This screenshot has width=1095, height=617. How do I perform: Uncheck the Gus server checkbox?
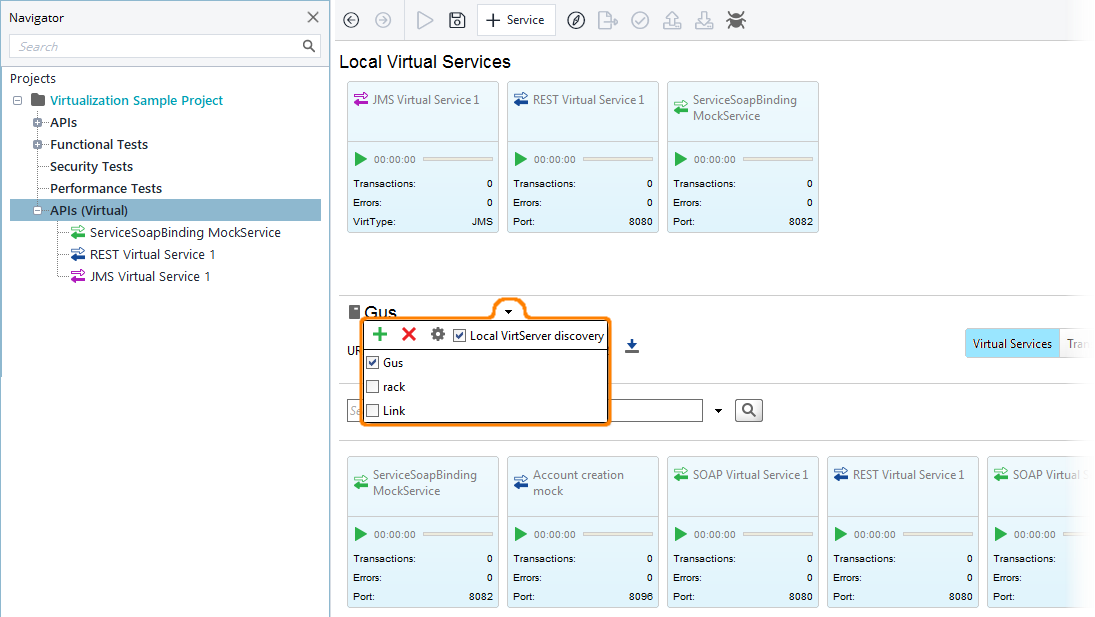tap(371, 362)
